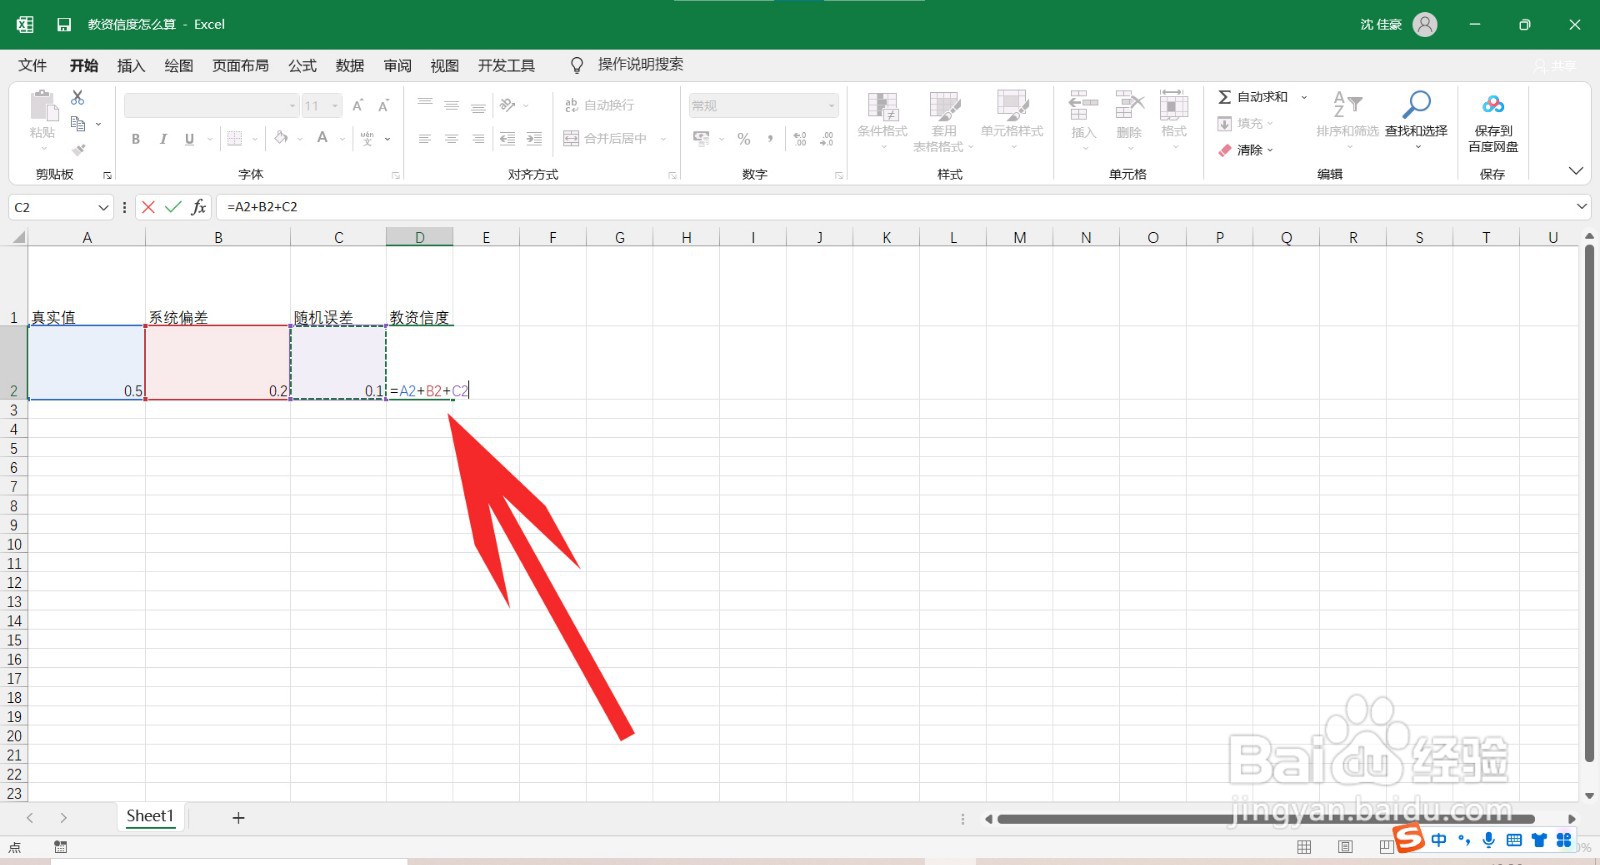Click the Percent Style icon
Screen dimensions: 1600x865
click(744, 139)
